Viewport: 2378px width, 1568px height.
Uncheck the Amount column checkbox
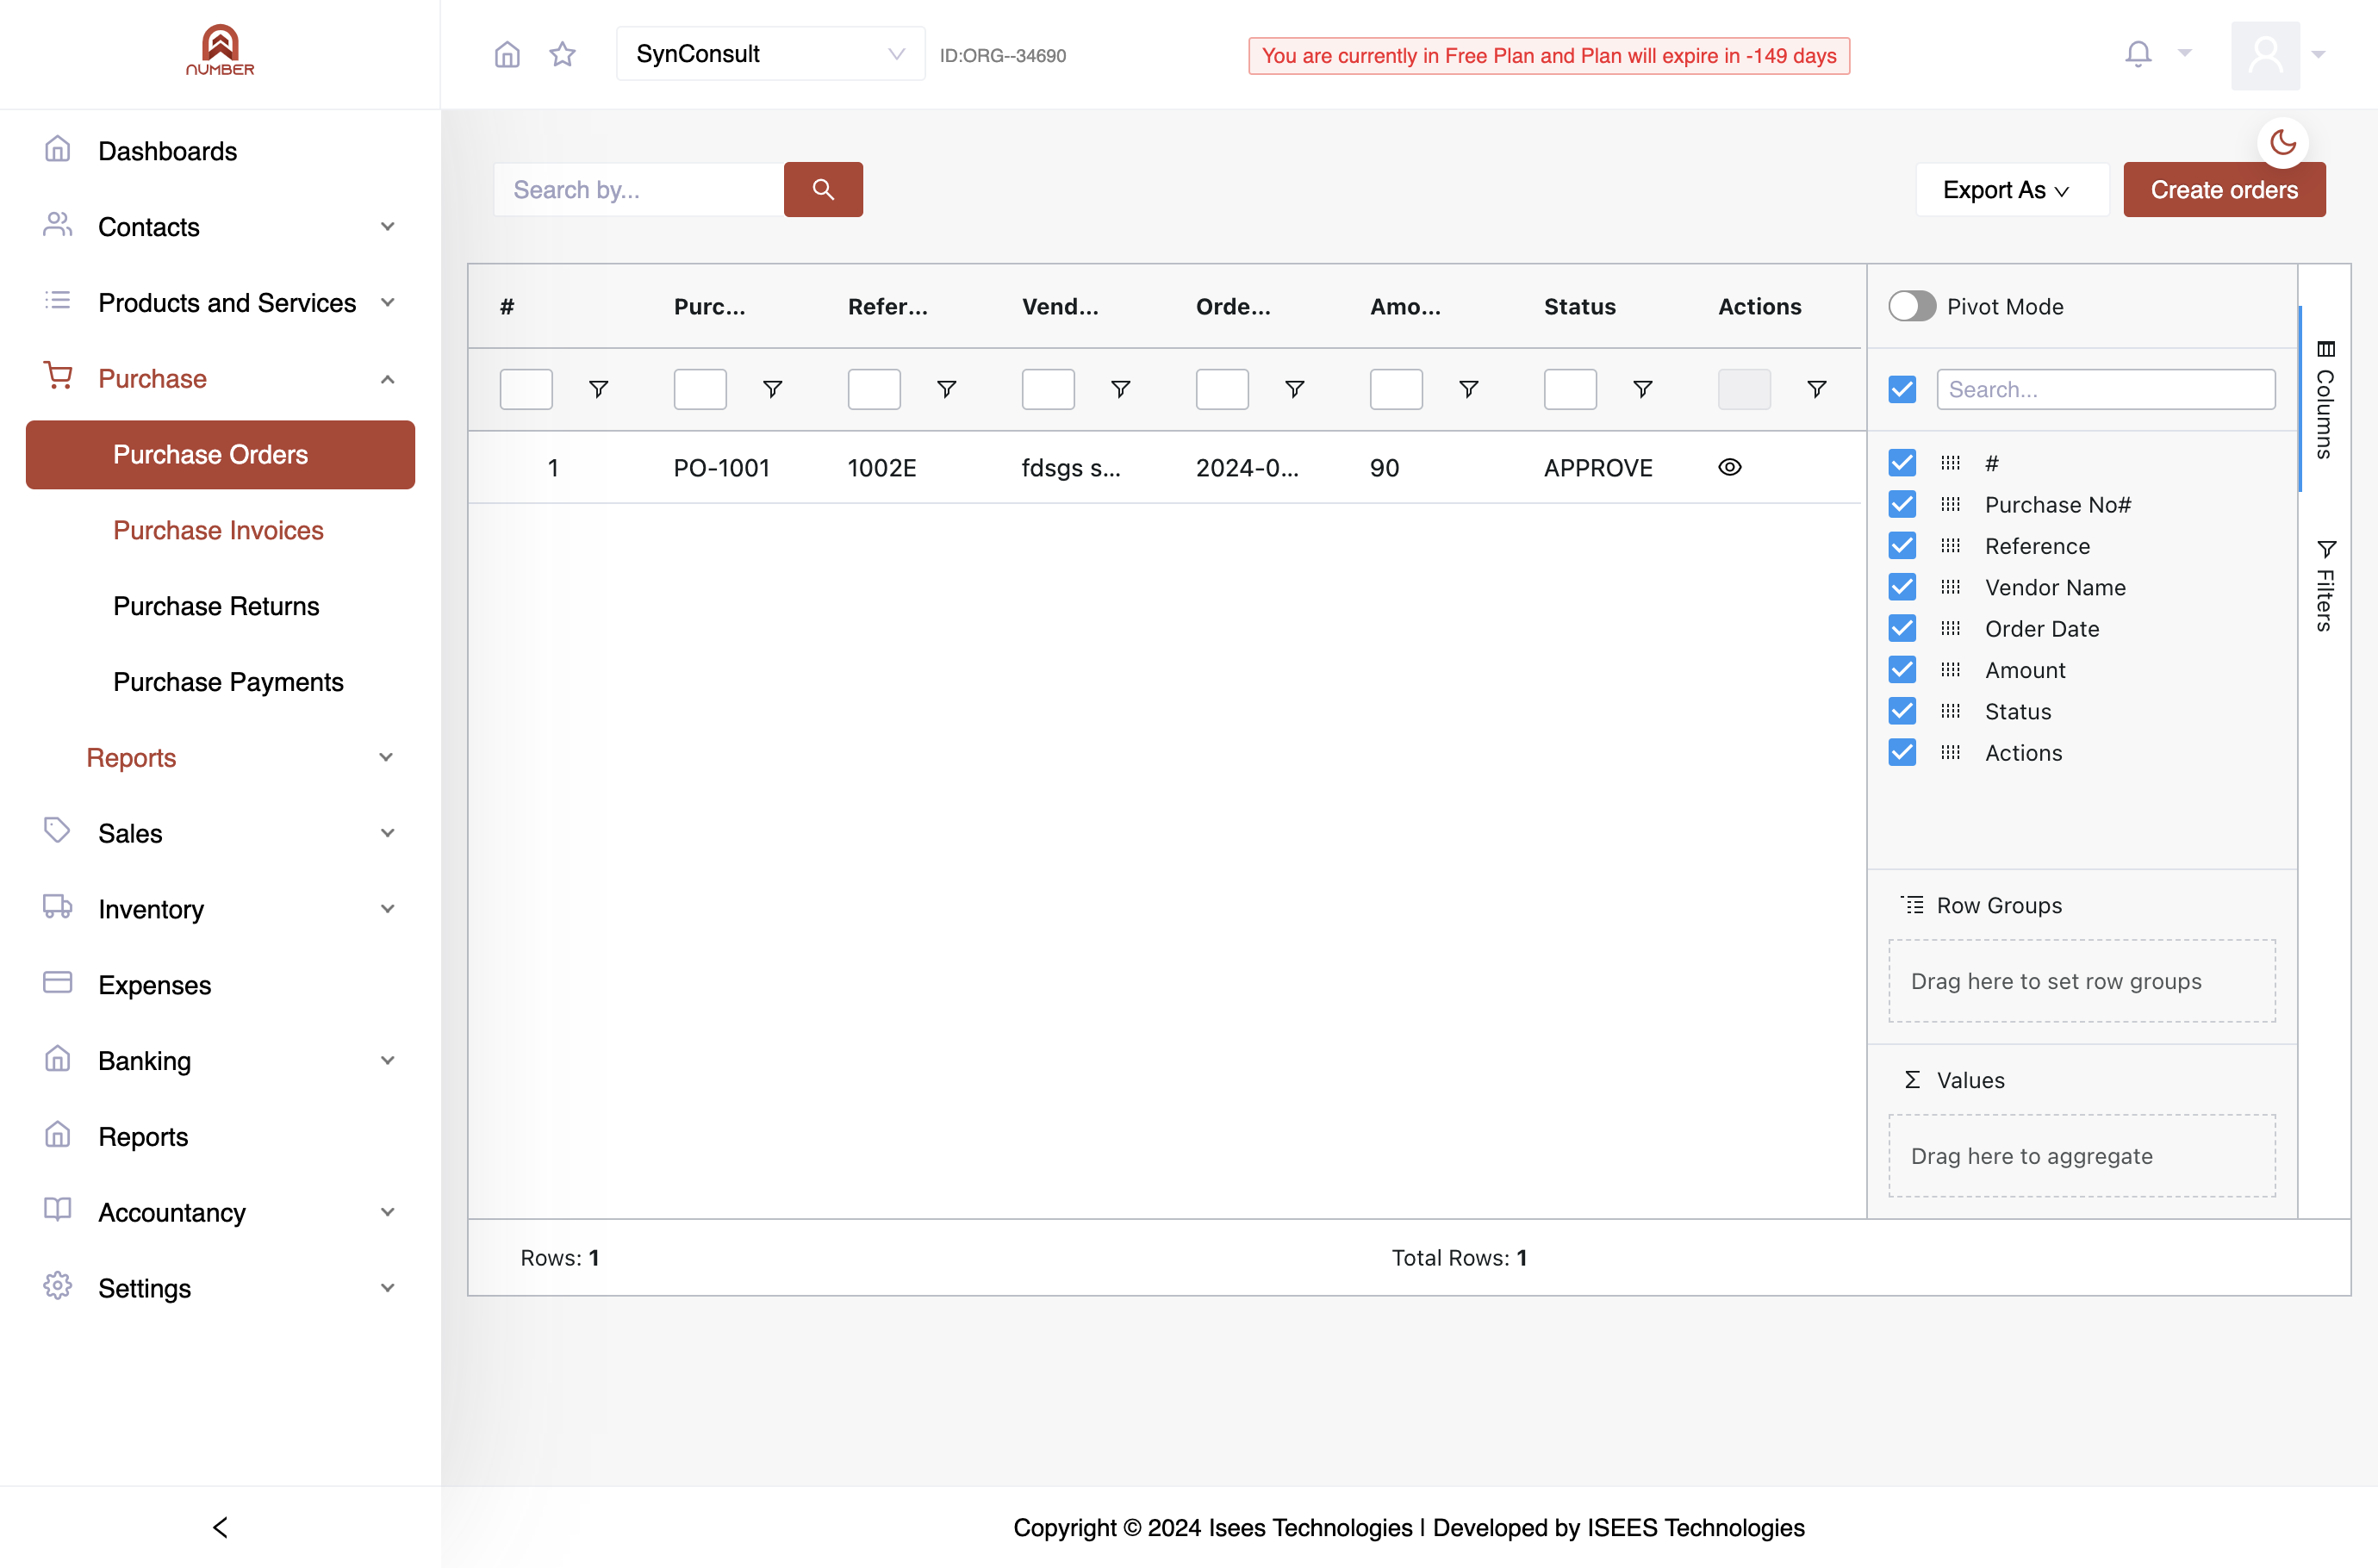(1902, 670)
